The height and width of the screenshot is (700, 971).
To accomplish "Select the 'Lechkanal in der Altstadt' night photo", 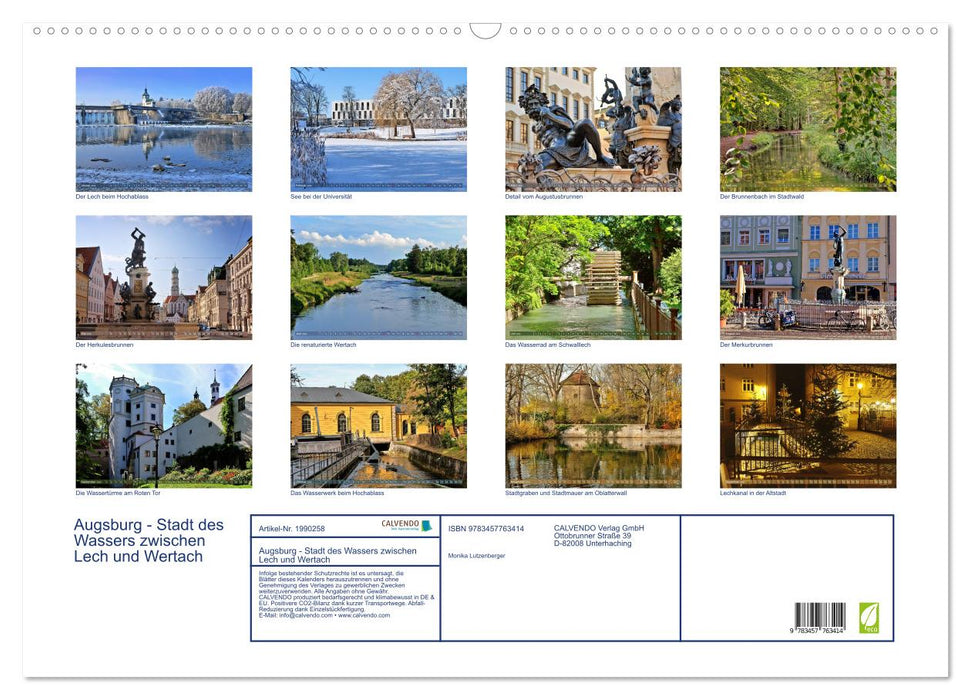I will (x=807, y=424).
